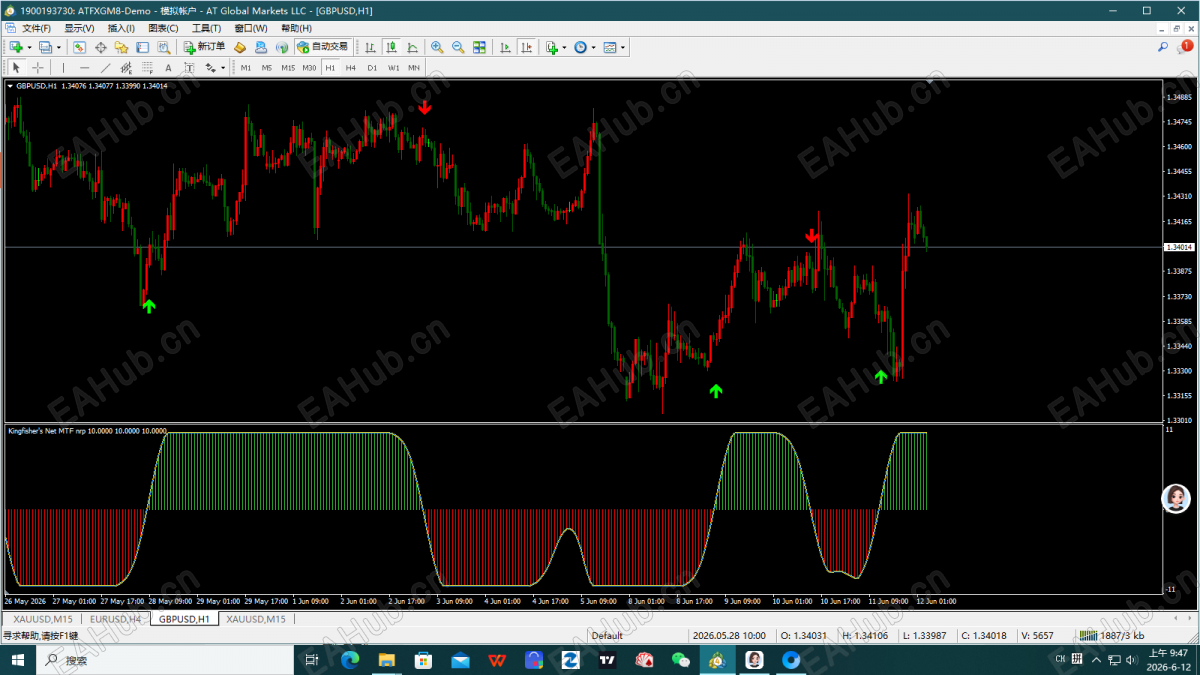Viewport: 1200px width, 675px height.
Task: Open WeChat from the taskbar
Action: point(681,660)
